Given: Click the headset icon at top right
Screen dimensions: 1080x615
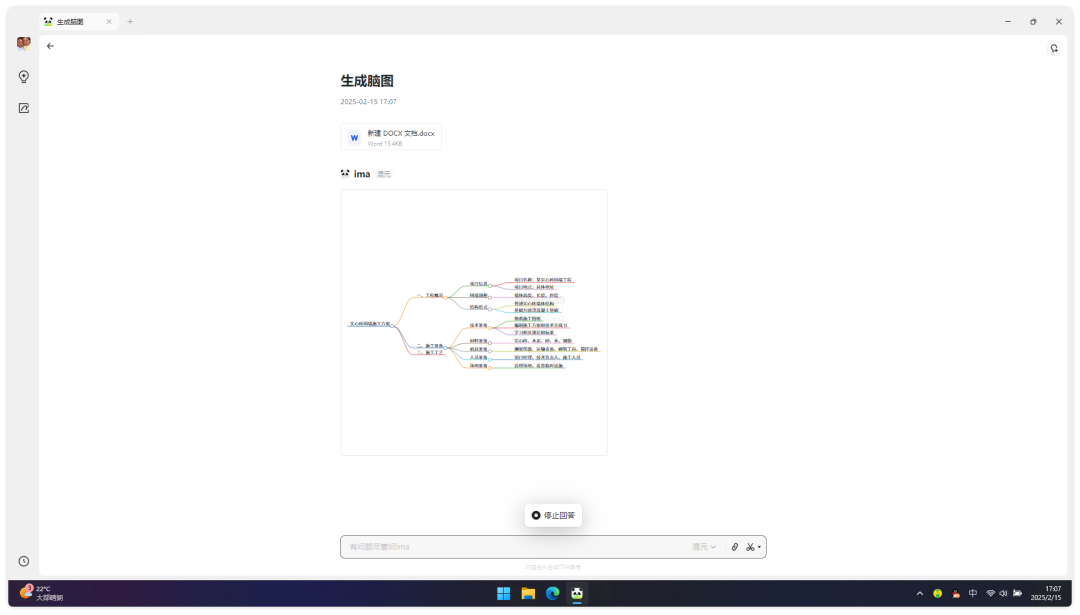Looking at the screenshot, I should coord(1053,48).
